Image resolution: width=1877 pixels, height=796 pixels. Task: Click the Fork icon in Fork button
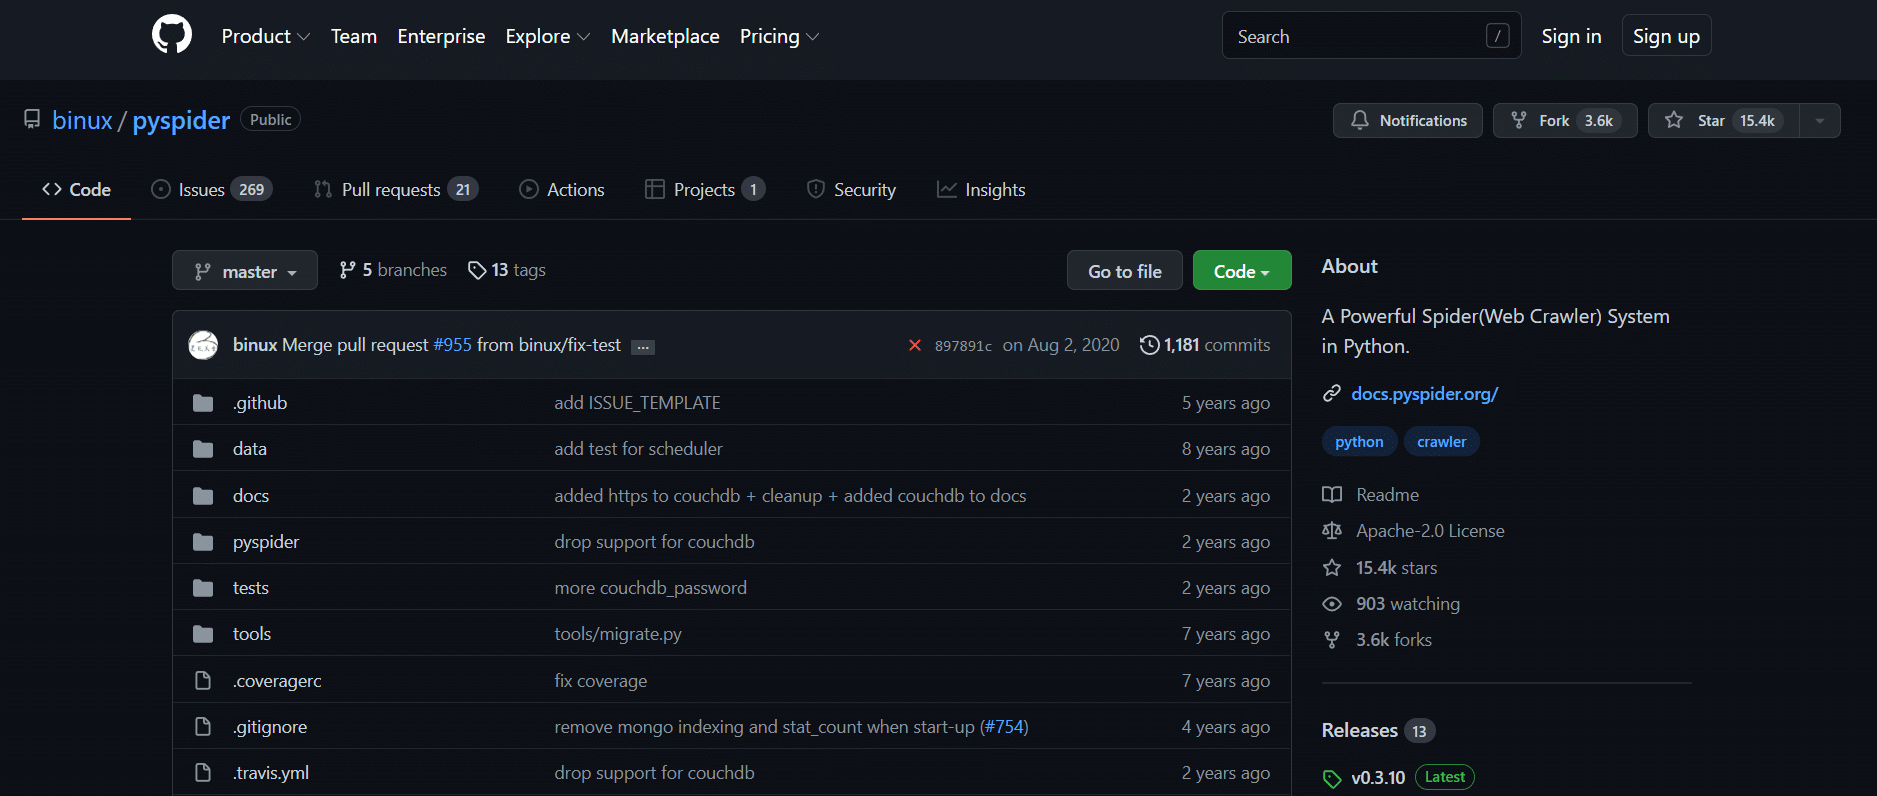point(1519,120)
